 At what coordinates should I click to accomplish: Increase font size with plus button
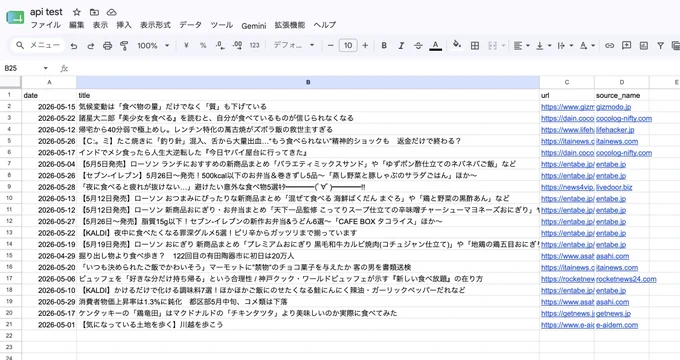click(365, 45)
